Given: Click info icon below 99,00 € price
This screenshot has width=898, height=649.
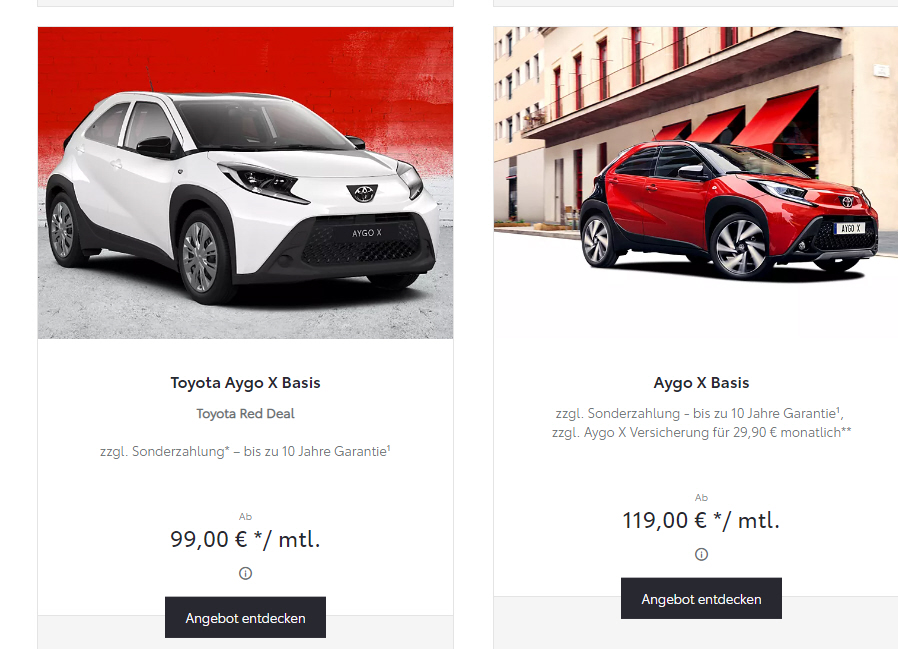Looking at the screenshot, I should coord(245,573).
